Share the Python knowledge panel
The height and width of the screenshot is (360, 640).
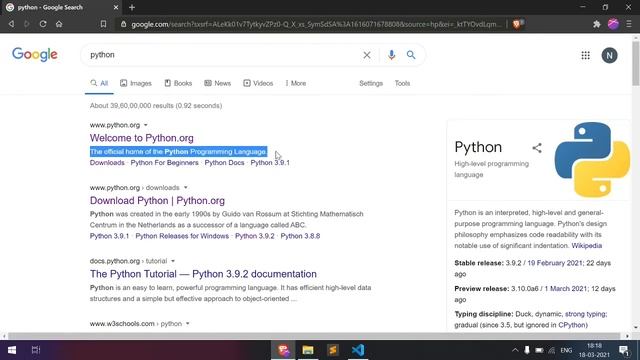click(537, 148)
